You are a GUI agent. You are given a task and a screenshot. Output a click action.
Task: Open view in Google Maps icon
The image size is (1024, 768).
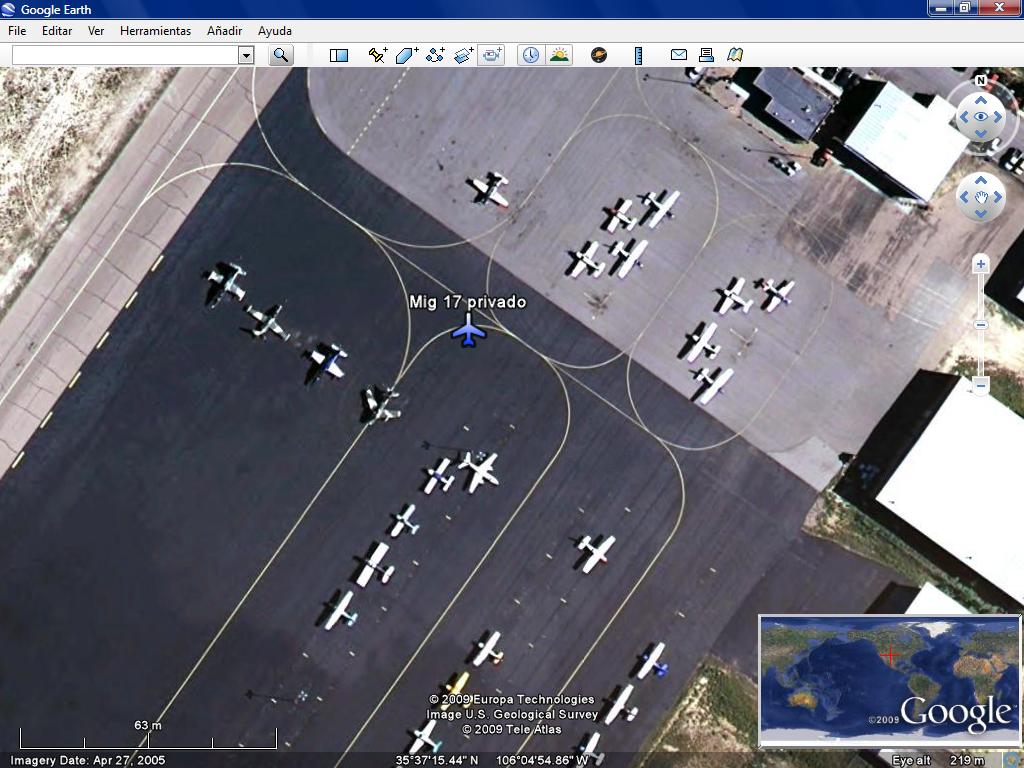pyautogui.click(x=735, y=55)
